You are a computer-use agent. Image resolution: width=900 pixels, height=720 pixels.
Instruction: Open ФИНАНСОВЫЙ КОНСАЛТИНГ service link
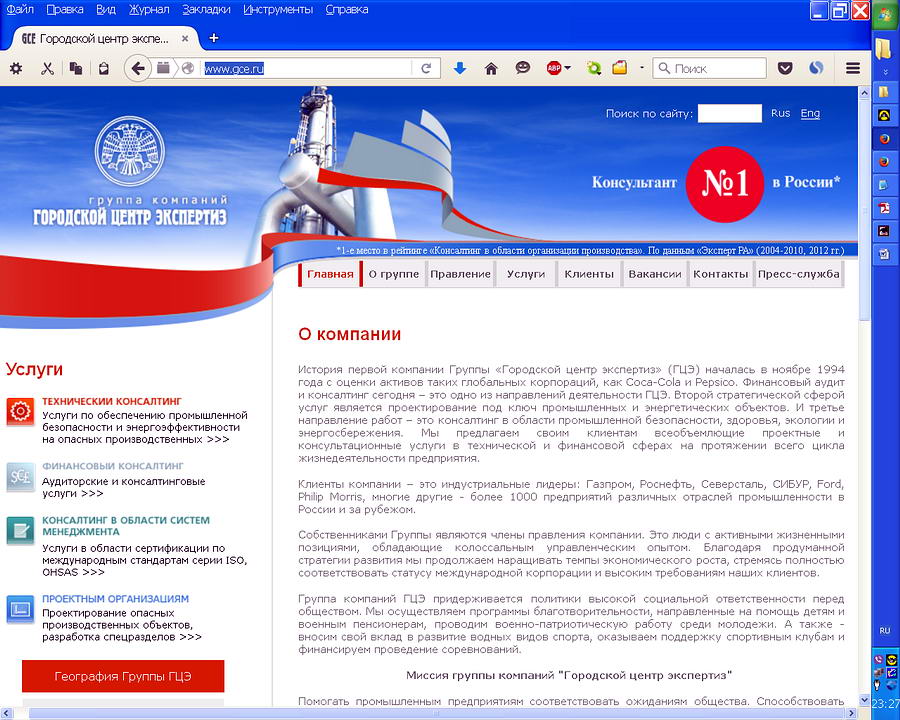(112, 466)
